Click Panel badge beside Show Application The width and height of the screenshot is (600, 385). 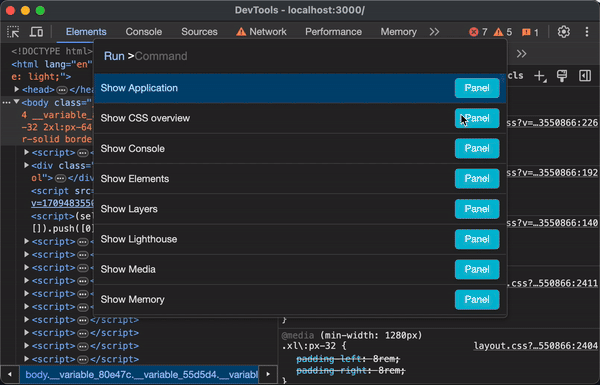(x=477, y=88)
